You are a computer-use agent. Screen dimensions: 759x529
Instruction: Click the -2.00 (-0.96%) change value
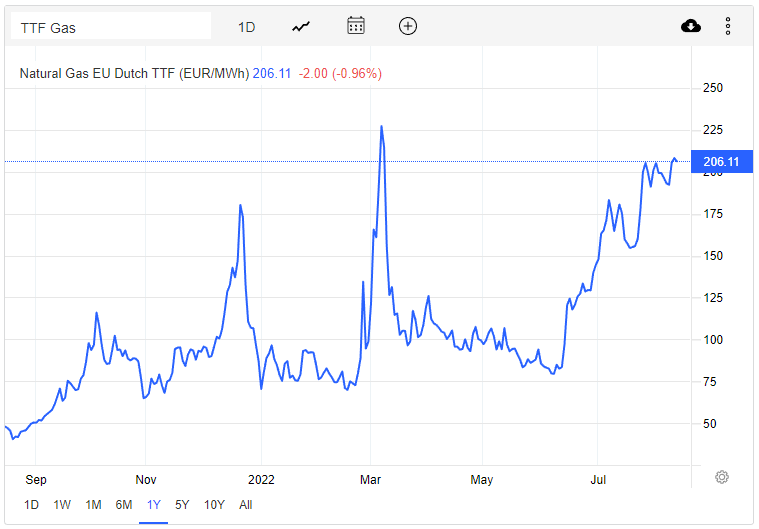(340, 74)
